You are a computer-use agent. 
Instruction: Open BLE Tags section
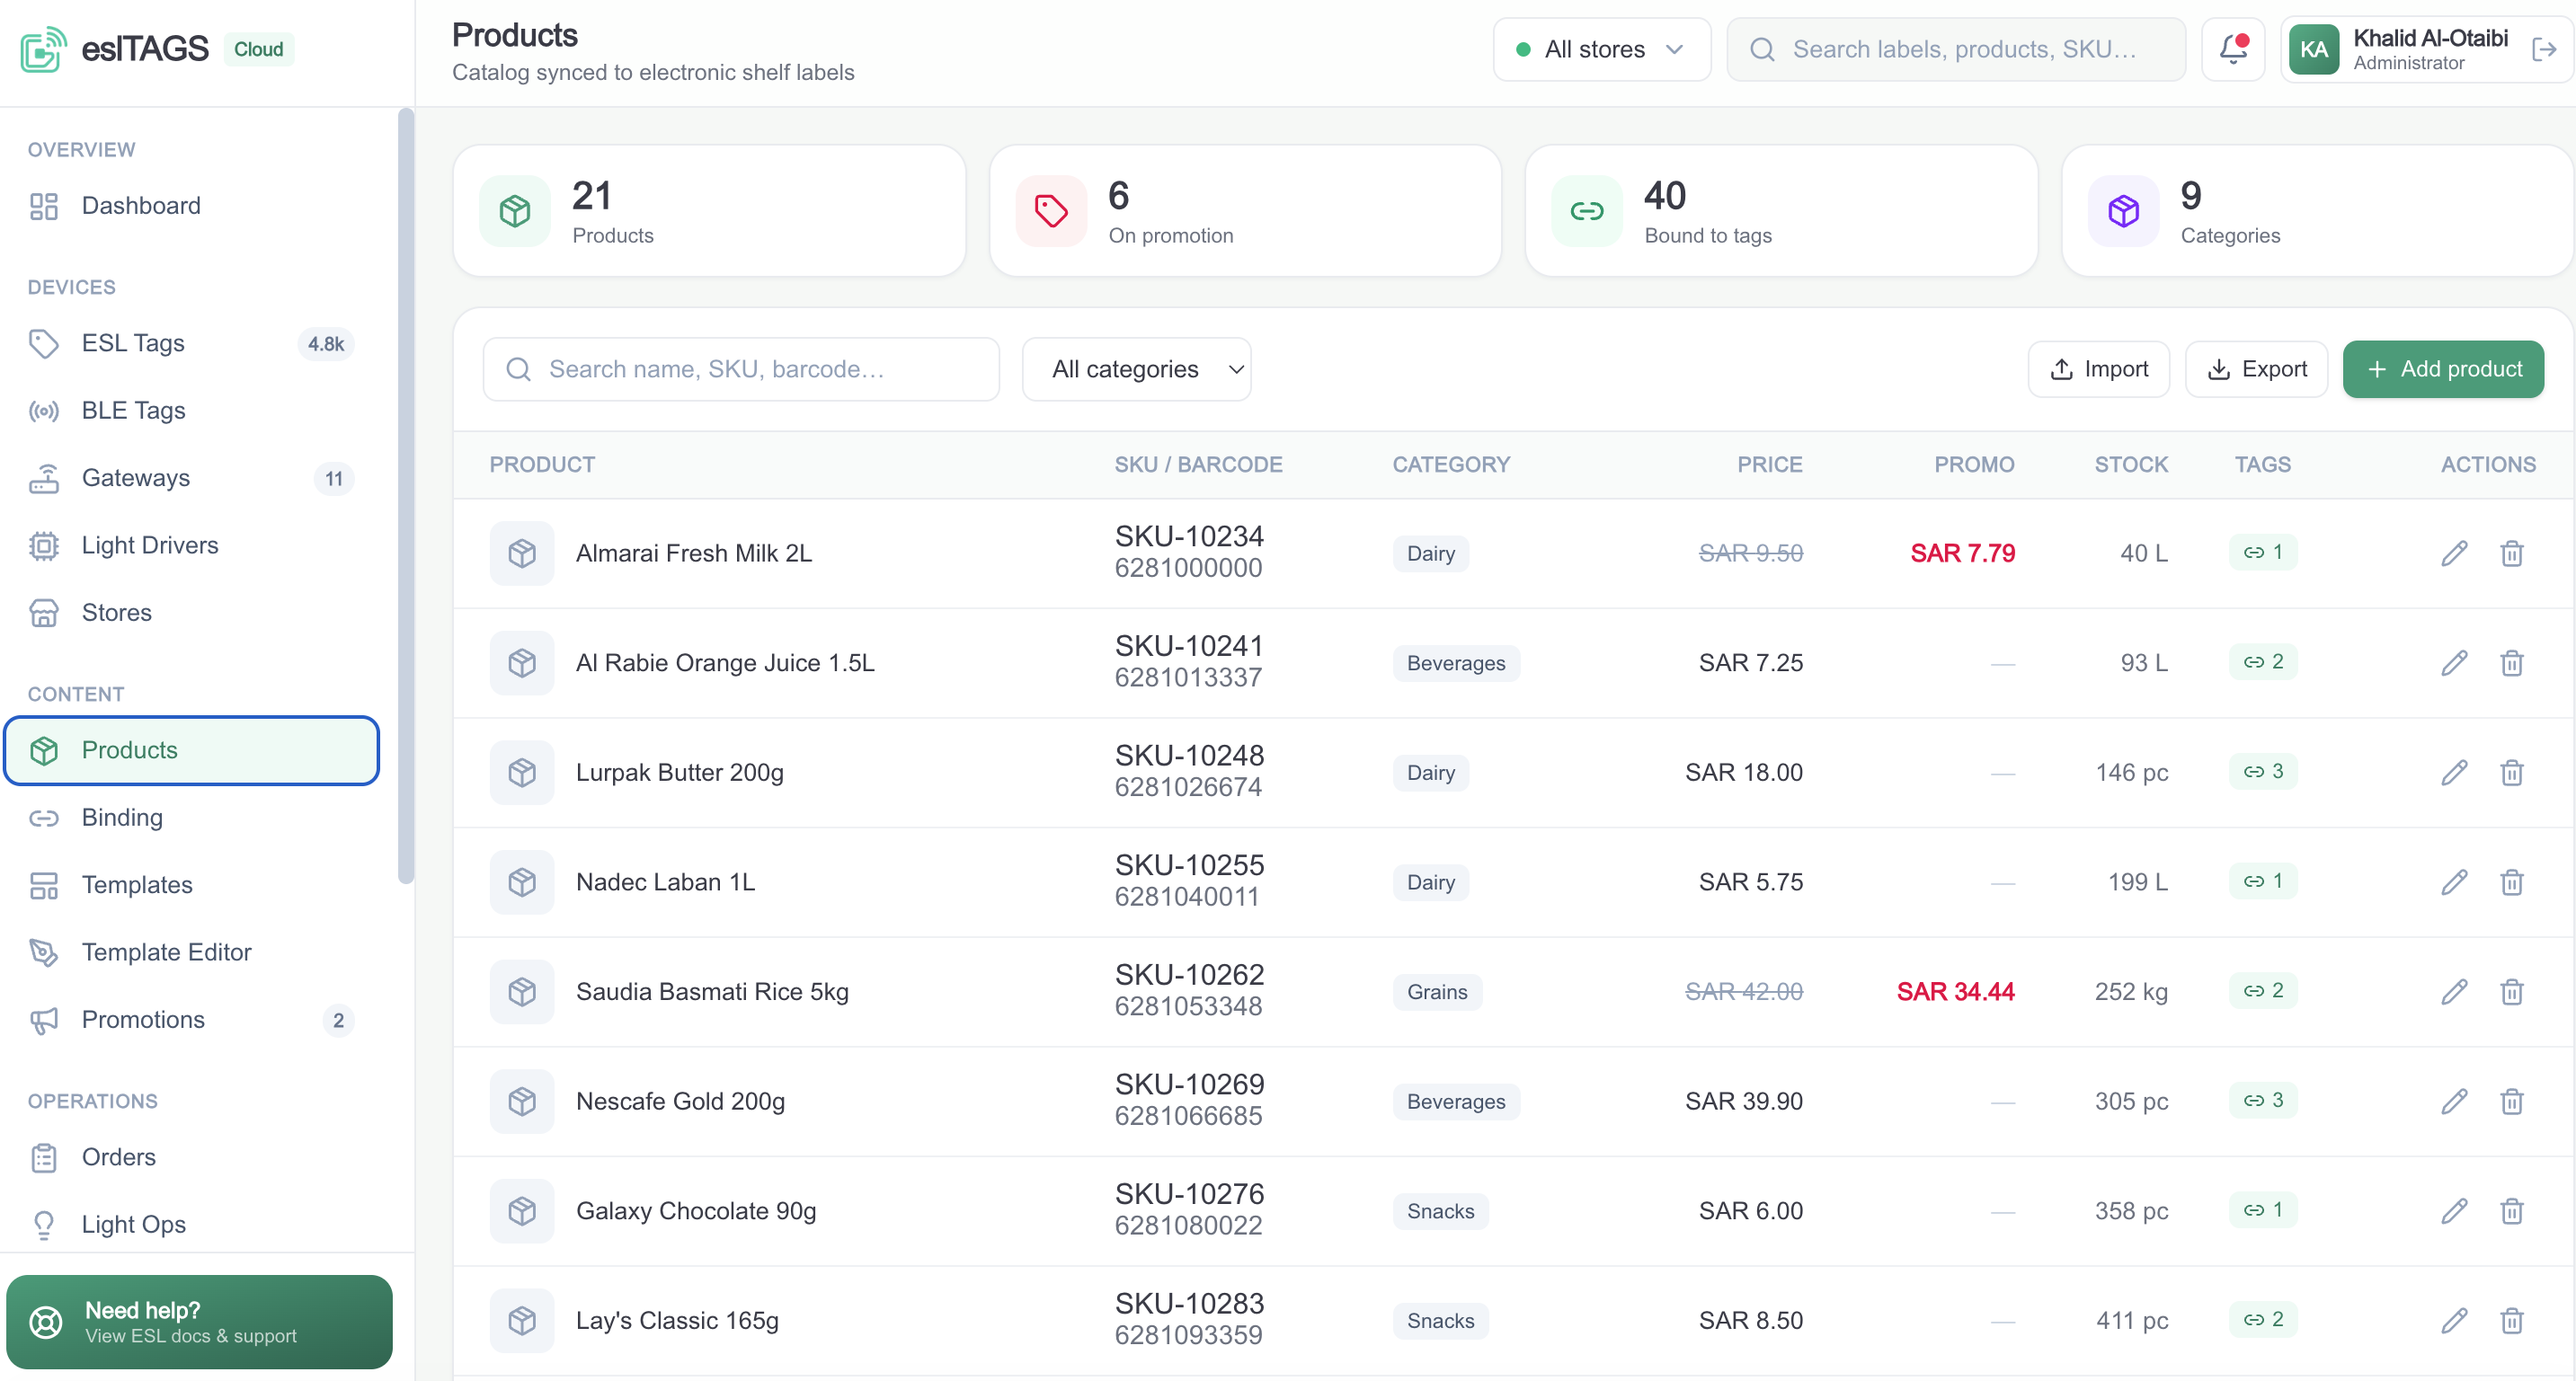click(x=192, y=411)
